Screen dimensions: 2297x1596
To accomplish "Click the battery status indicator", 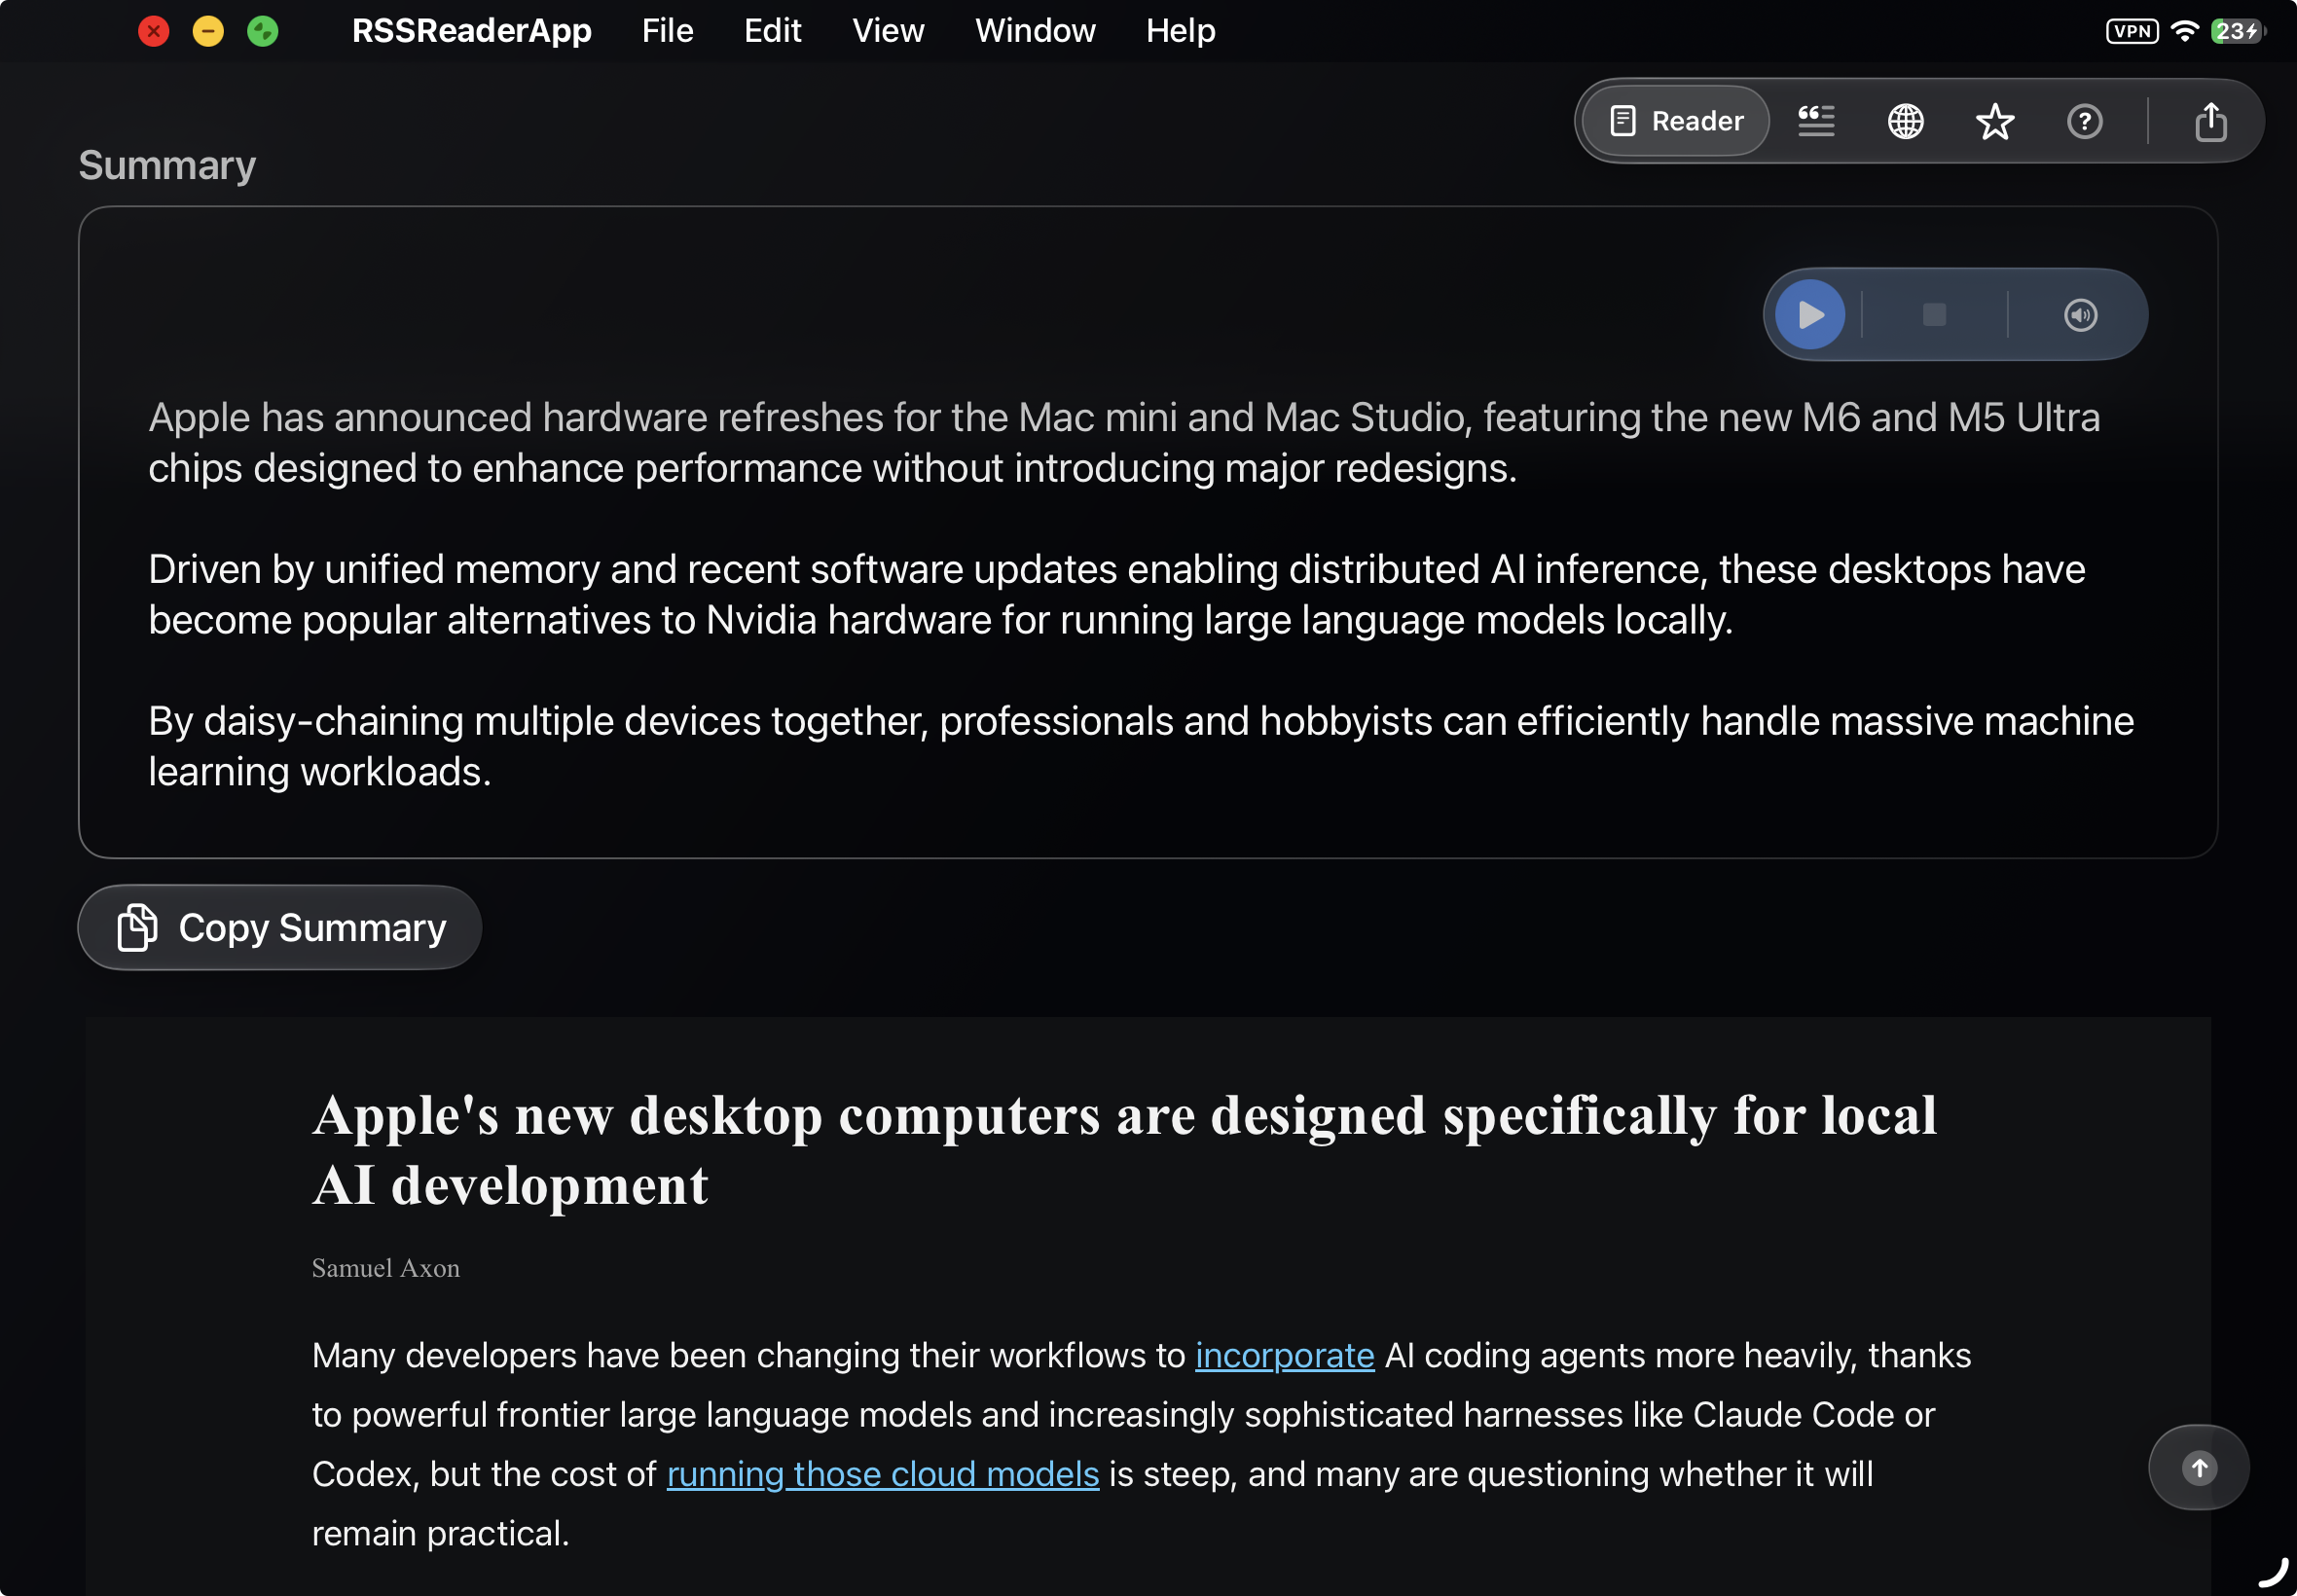I will tap(2238, 31).
